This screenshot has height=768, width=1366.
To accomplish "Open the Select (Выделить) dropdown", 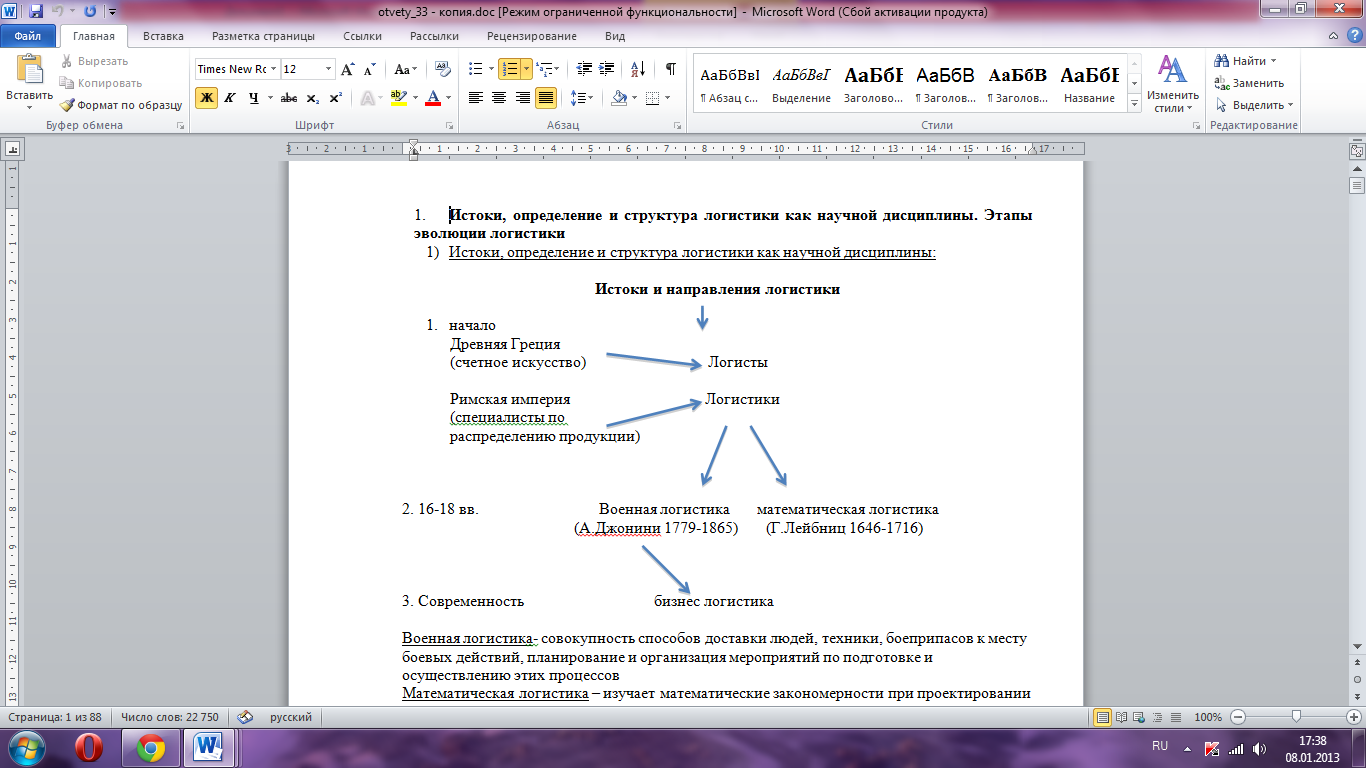I will click(1254, 105).
